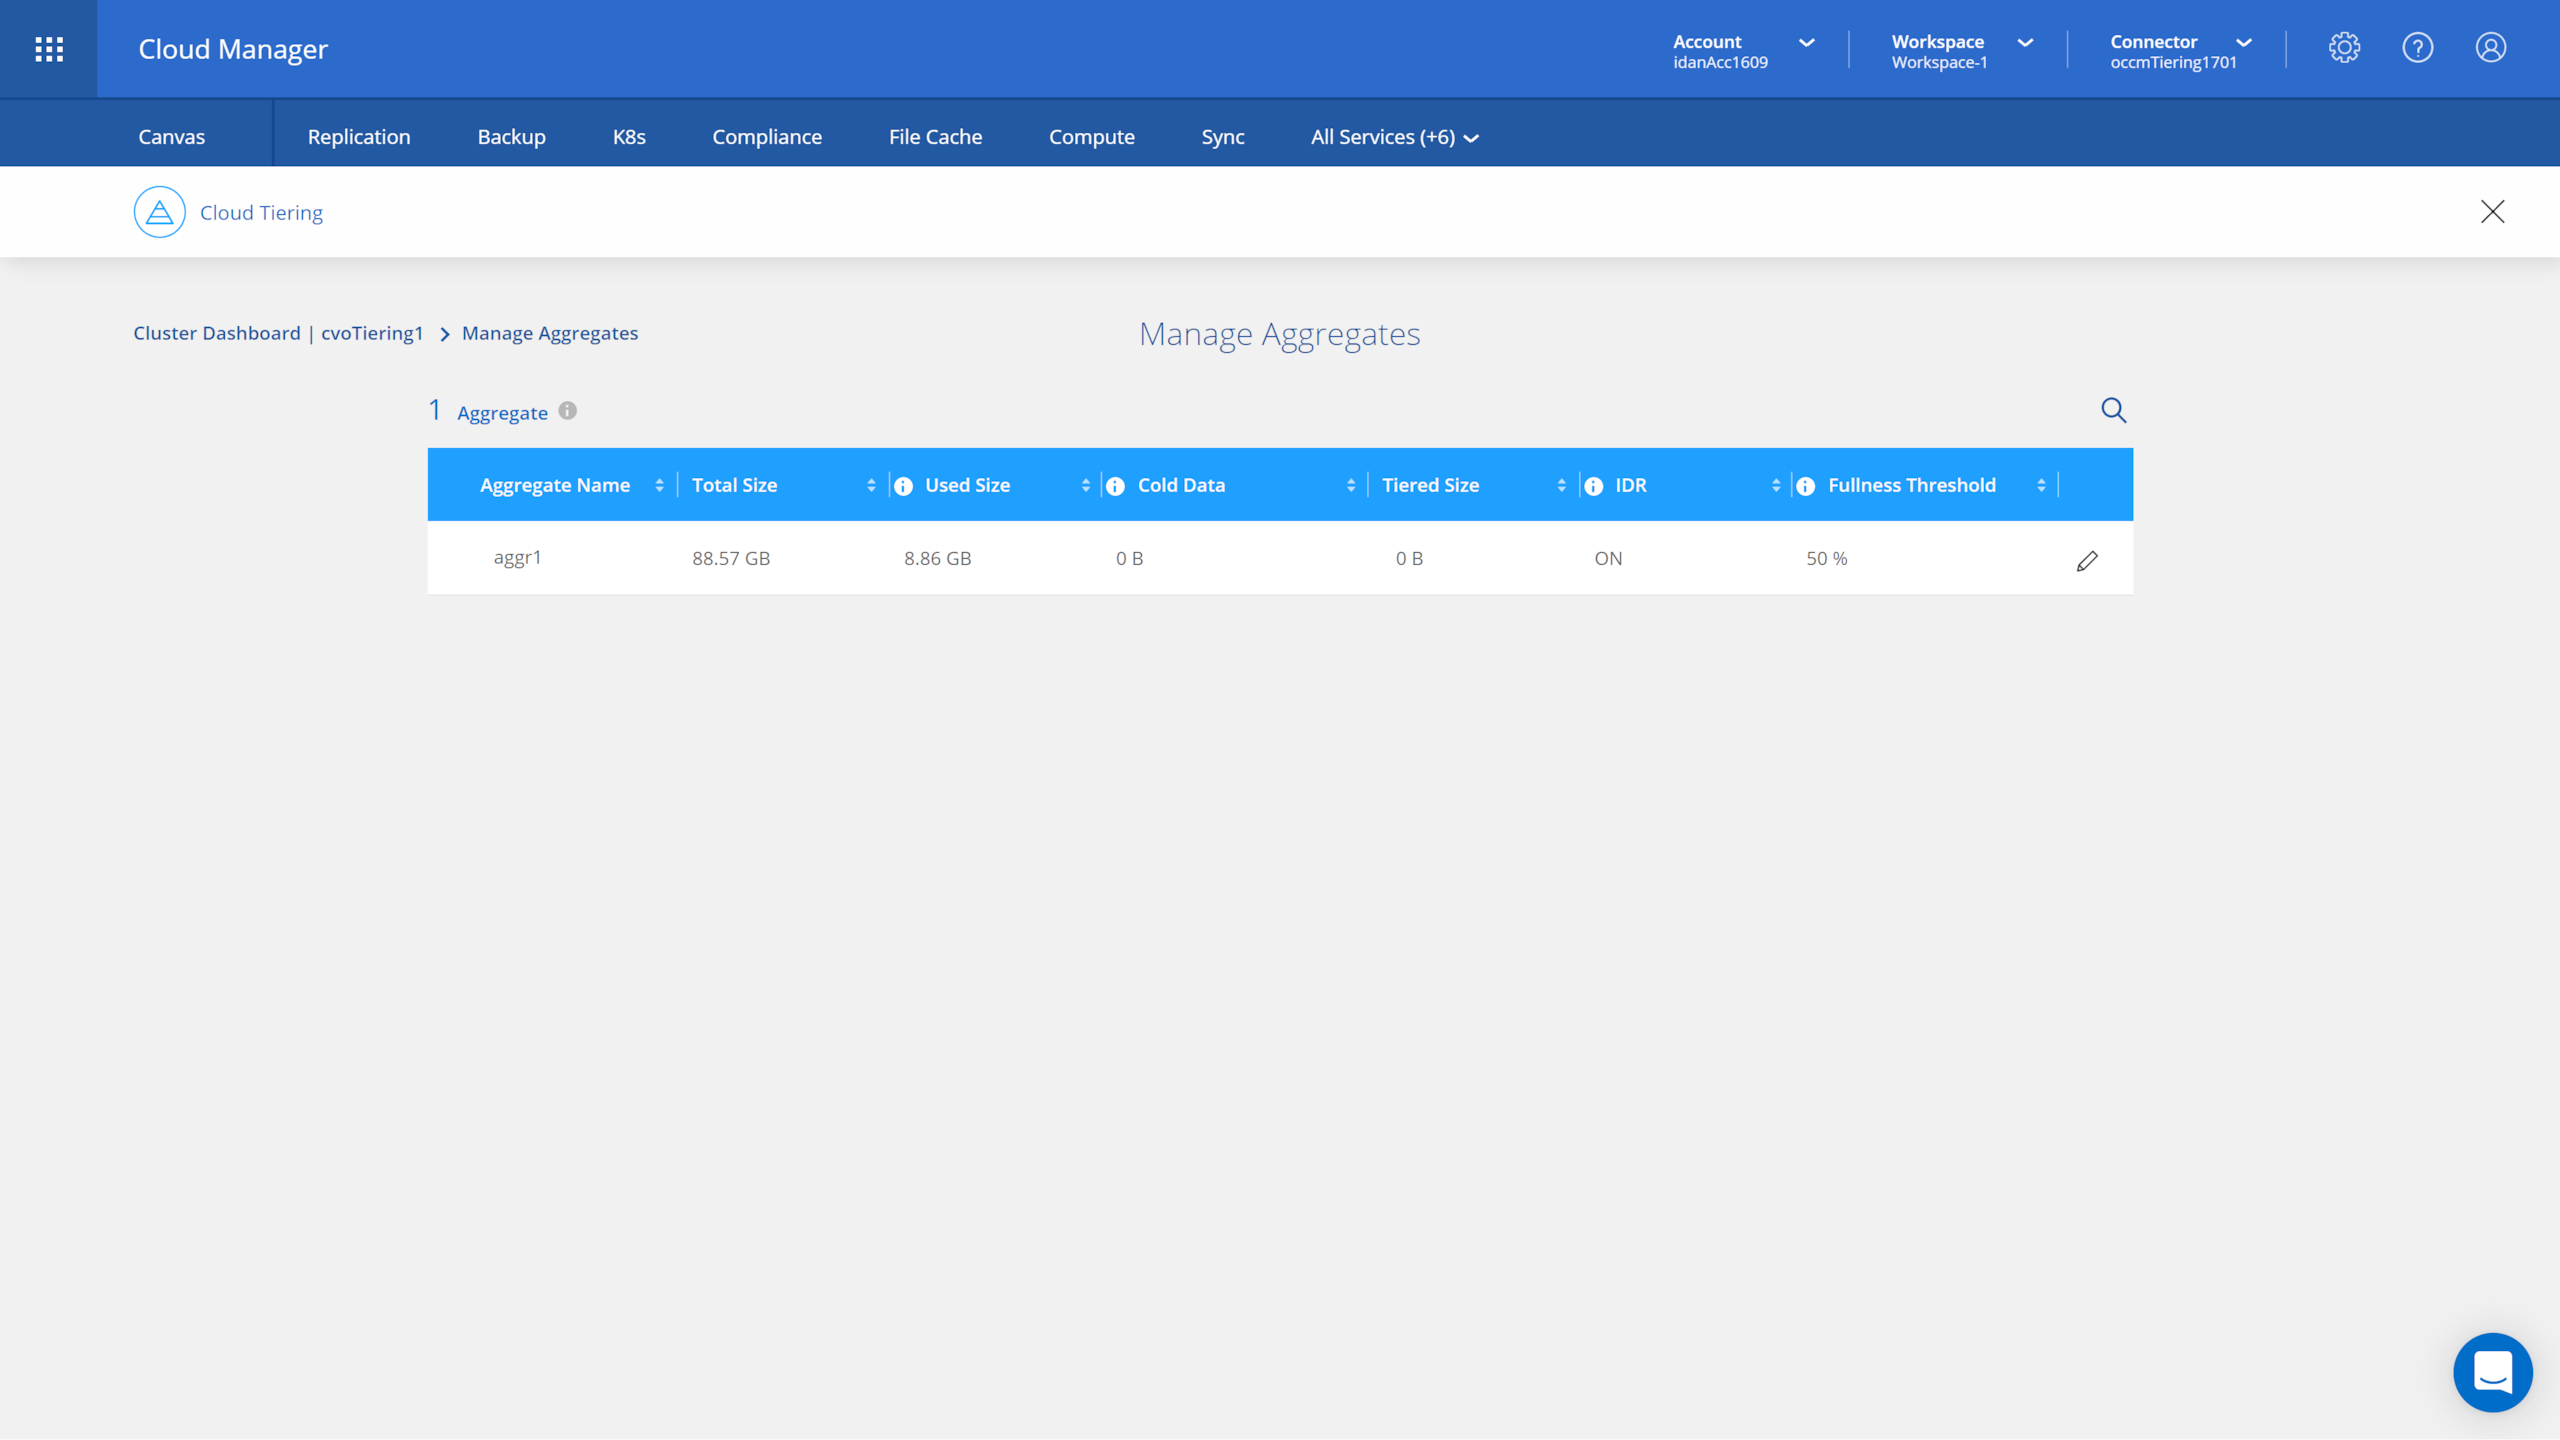The image size is (2560, 1440).
Task: Edit aggr1 with the pencil icon
Action: [2087, 561]
